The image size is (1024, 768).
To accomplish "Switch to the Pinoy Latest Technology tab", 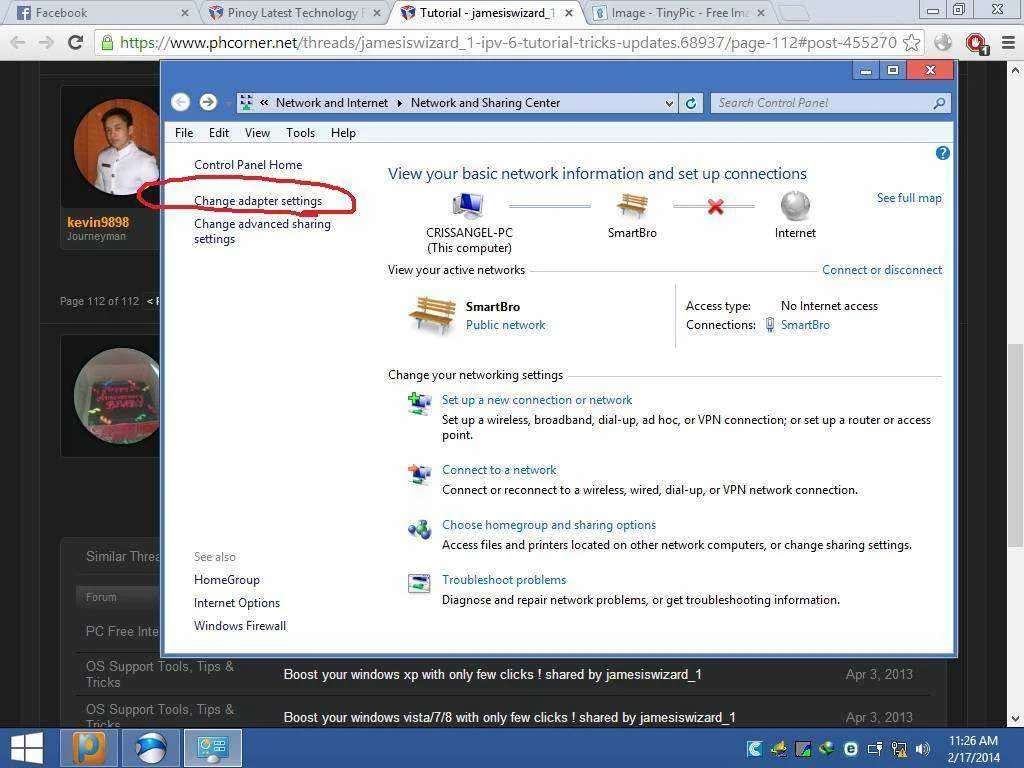I will pos(293,13).
